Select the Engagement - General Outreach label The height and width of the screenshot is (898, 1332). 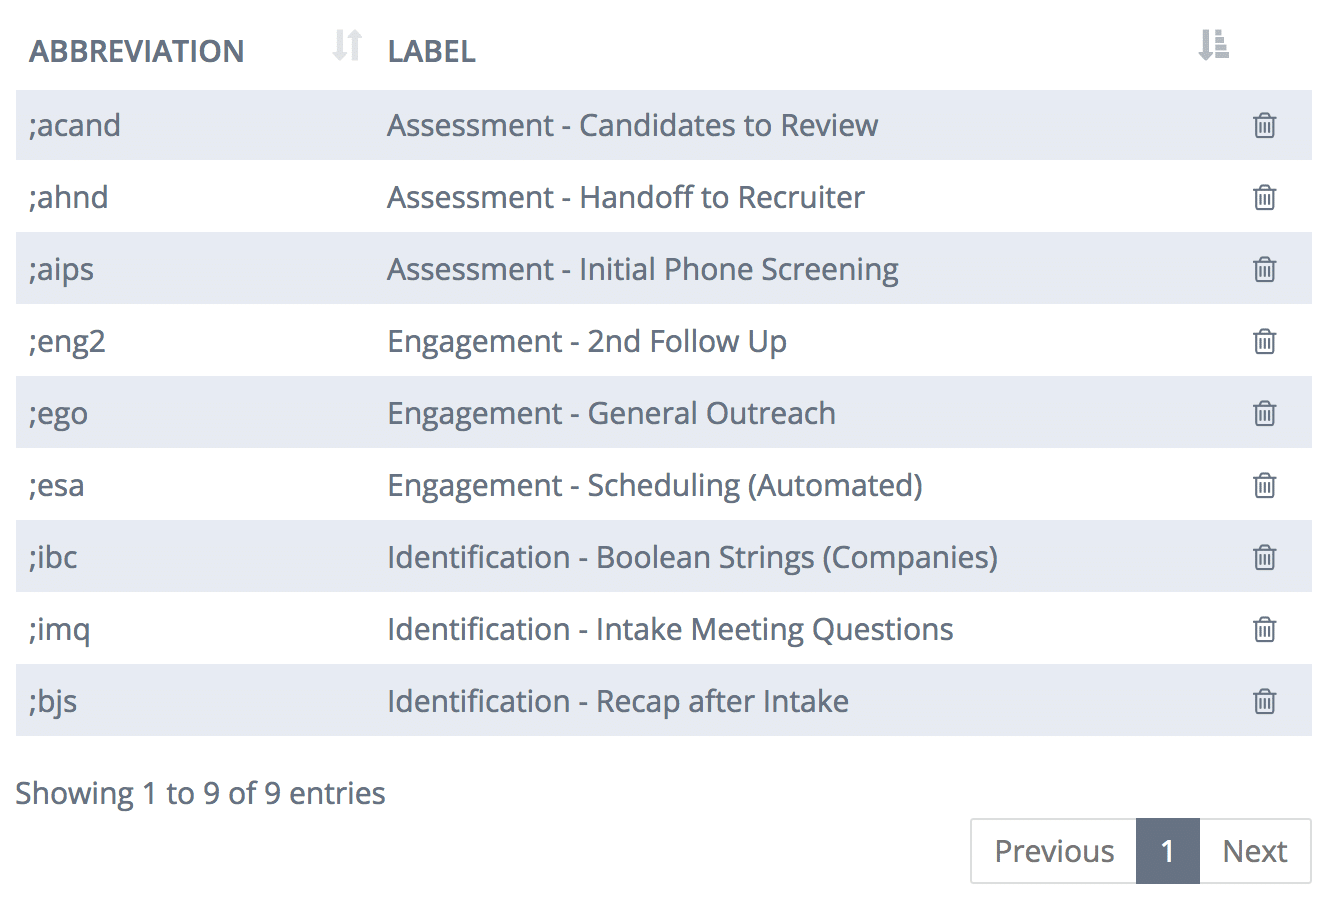(x=611, y=413)
